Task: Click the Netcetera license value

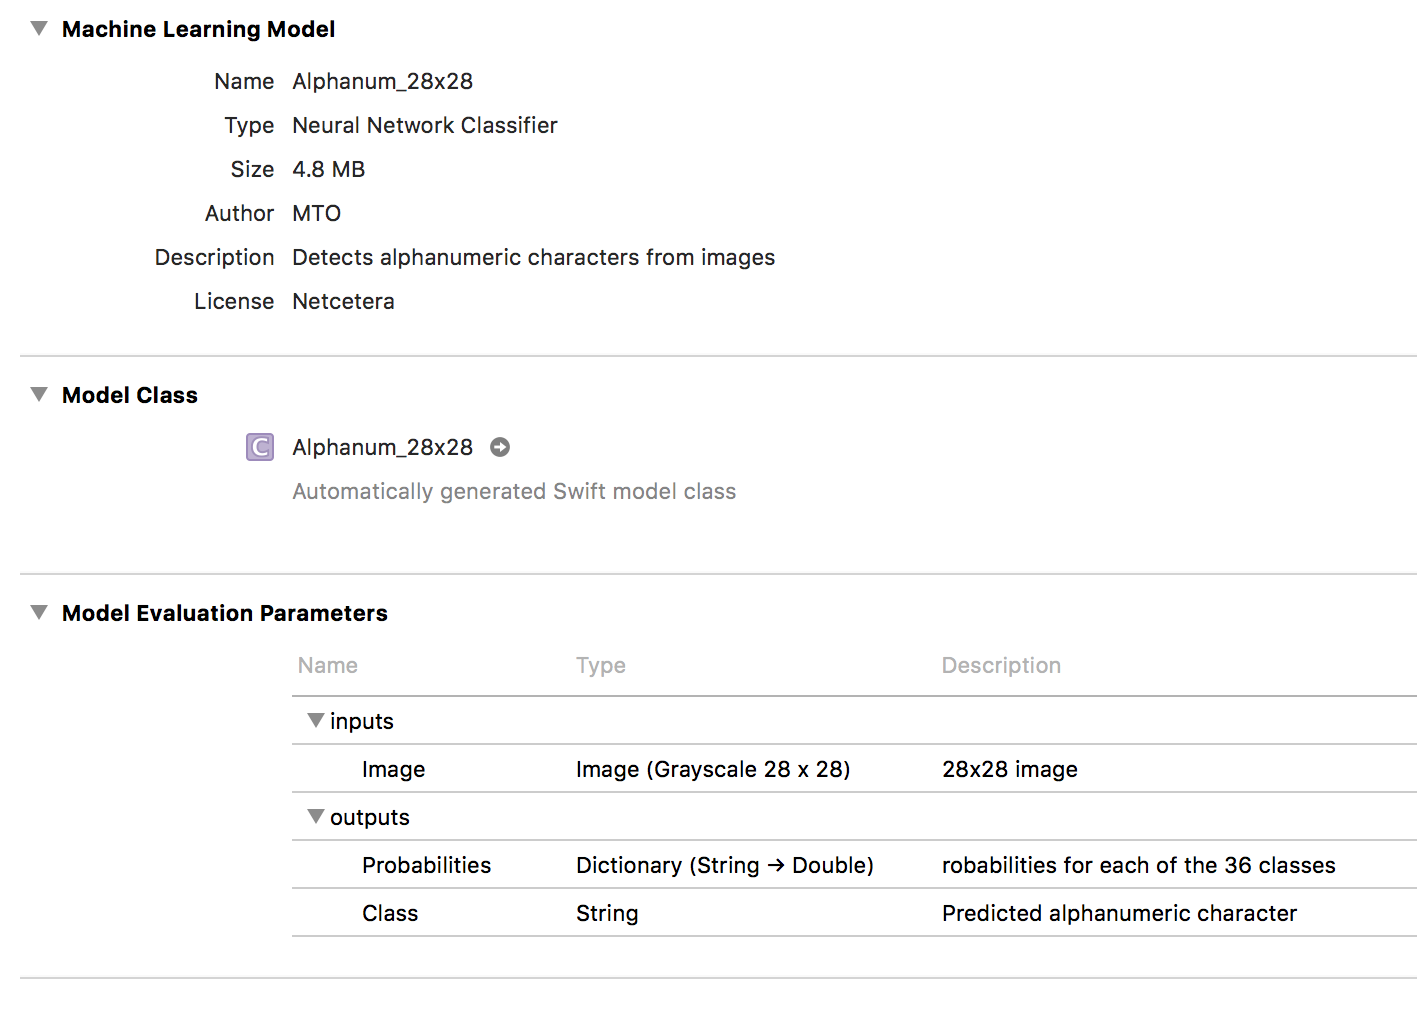Action: 343,301
